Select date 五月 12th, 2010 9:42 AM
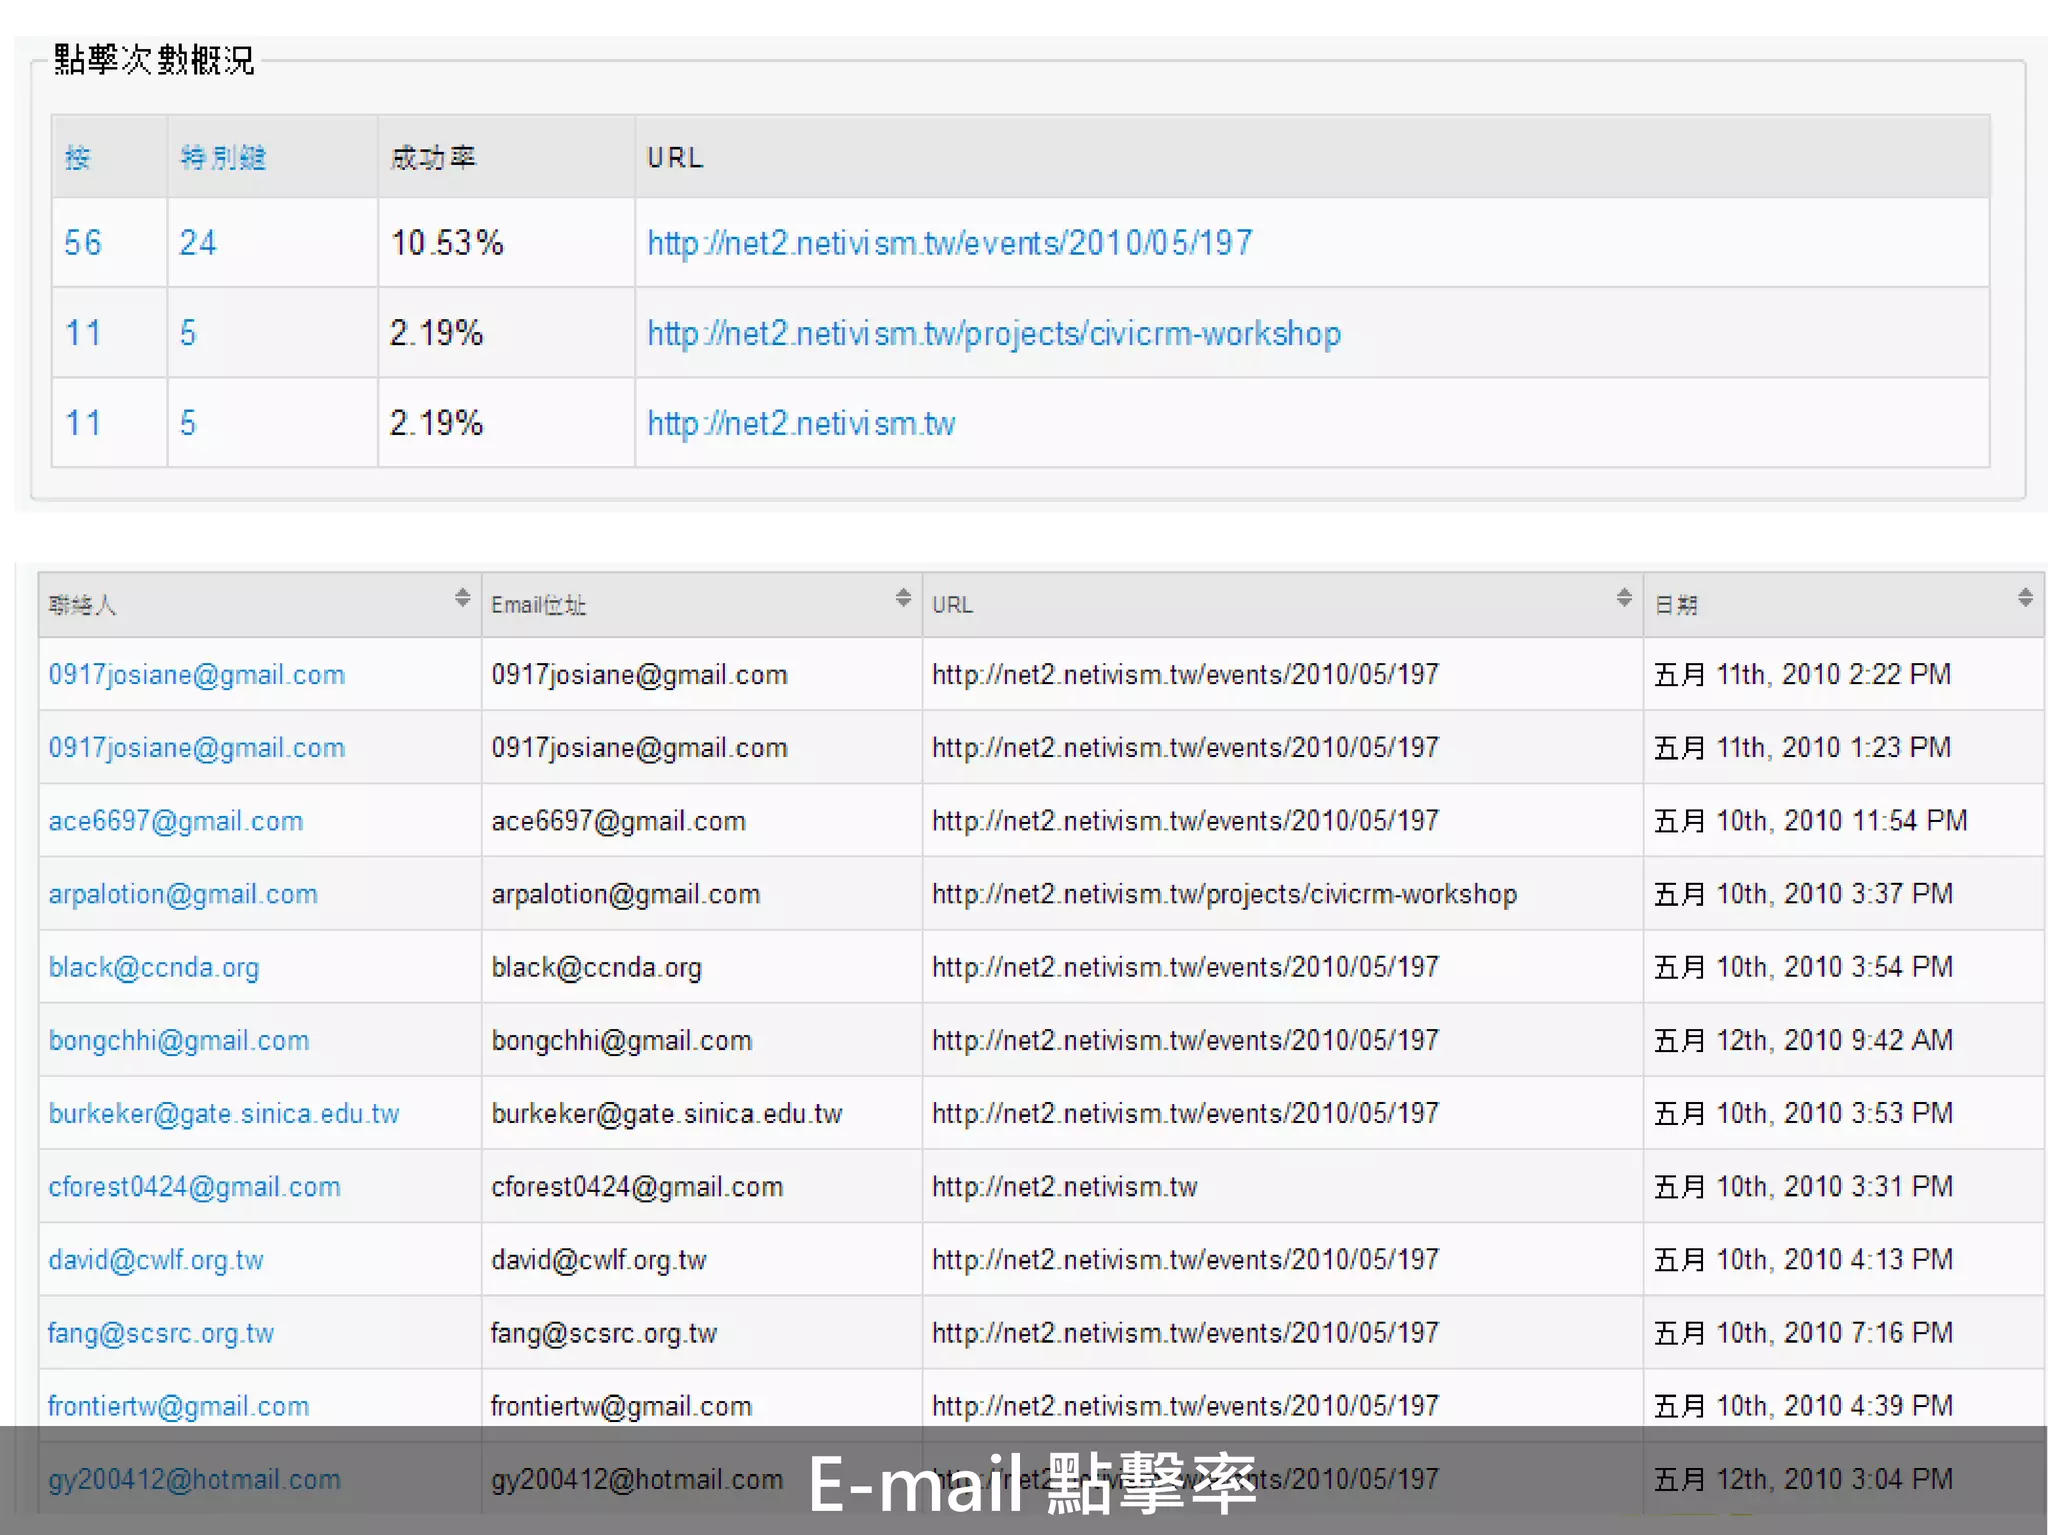 [x=1804, y=1040]
